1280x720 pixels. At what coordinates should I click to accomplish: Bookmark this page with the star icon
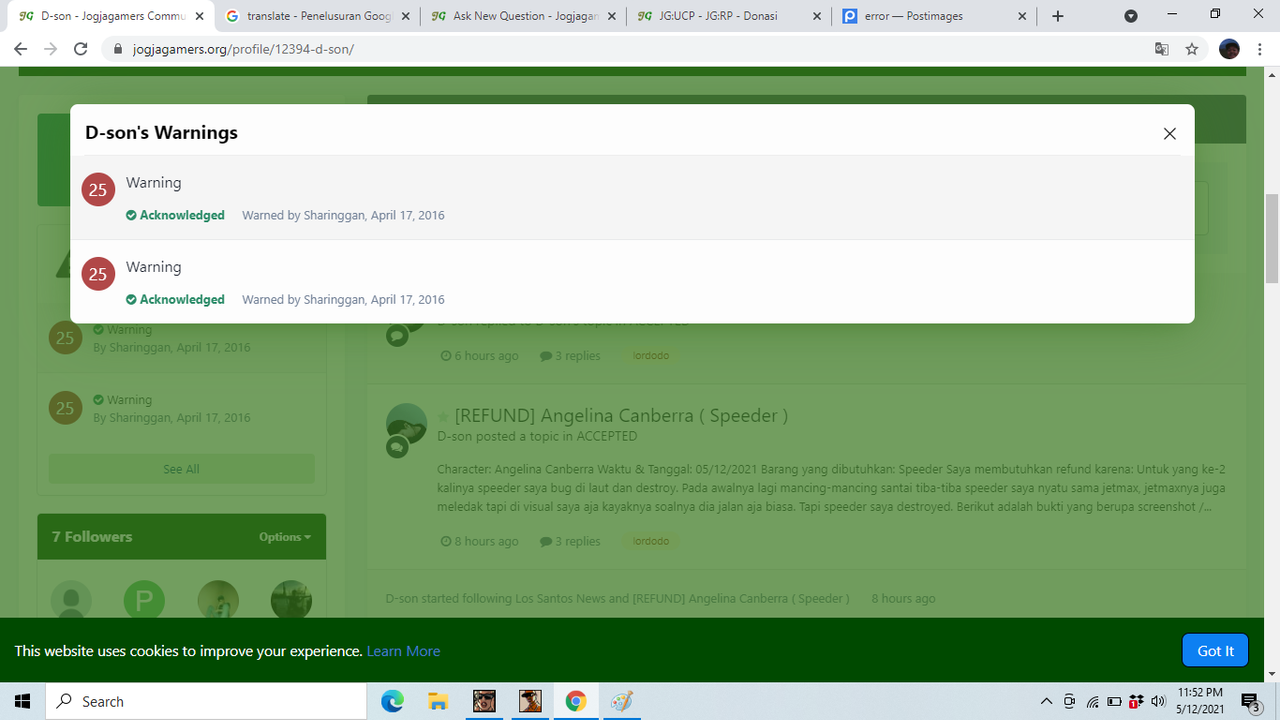click(x=1192, y=49)
